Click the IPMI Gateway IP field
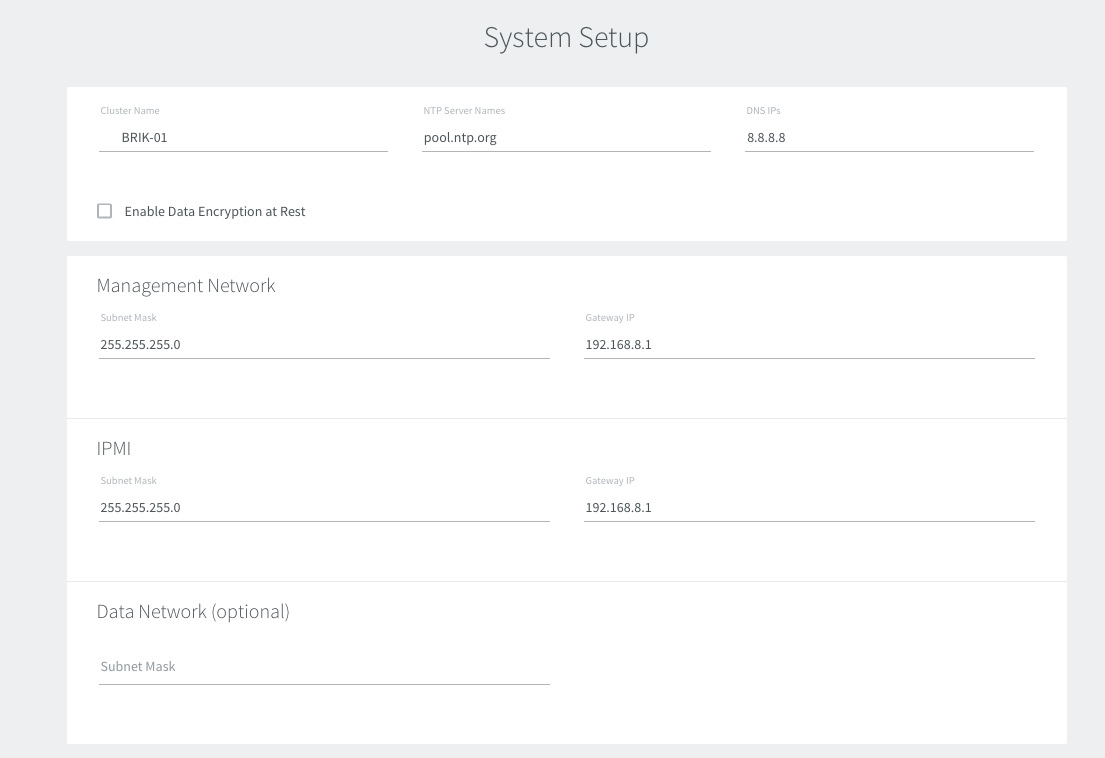Image resolution: width=1105 pixels, height=758 pixels. 808,507
